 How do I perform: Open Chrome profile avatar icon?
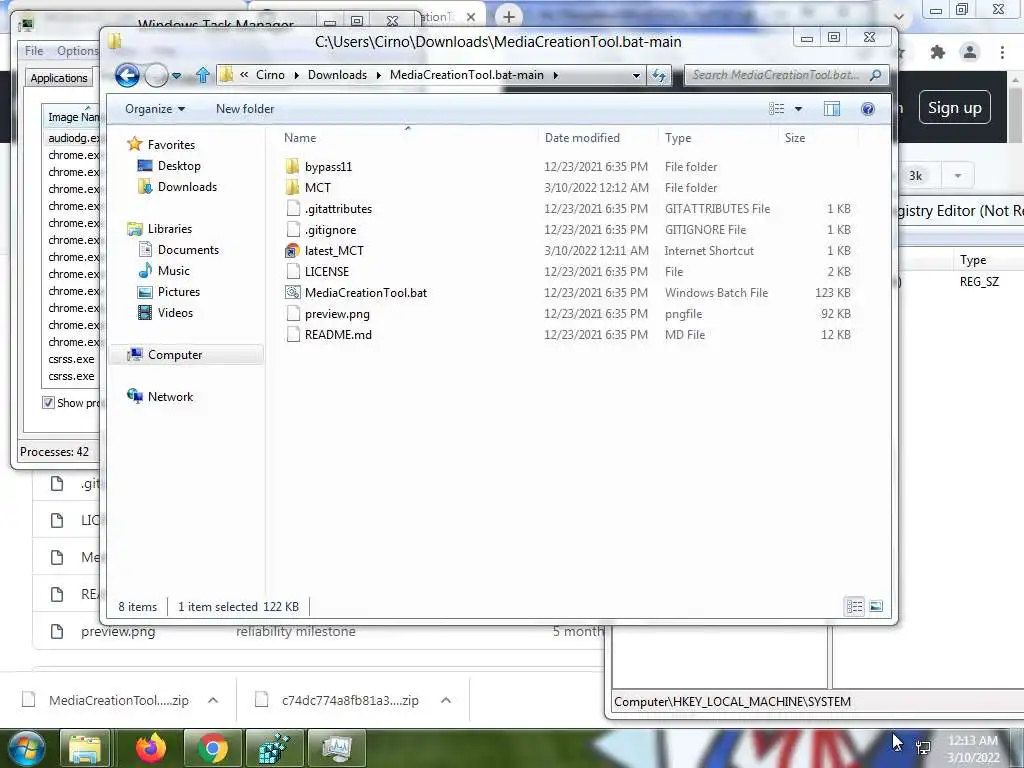[x=970, y=52]
